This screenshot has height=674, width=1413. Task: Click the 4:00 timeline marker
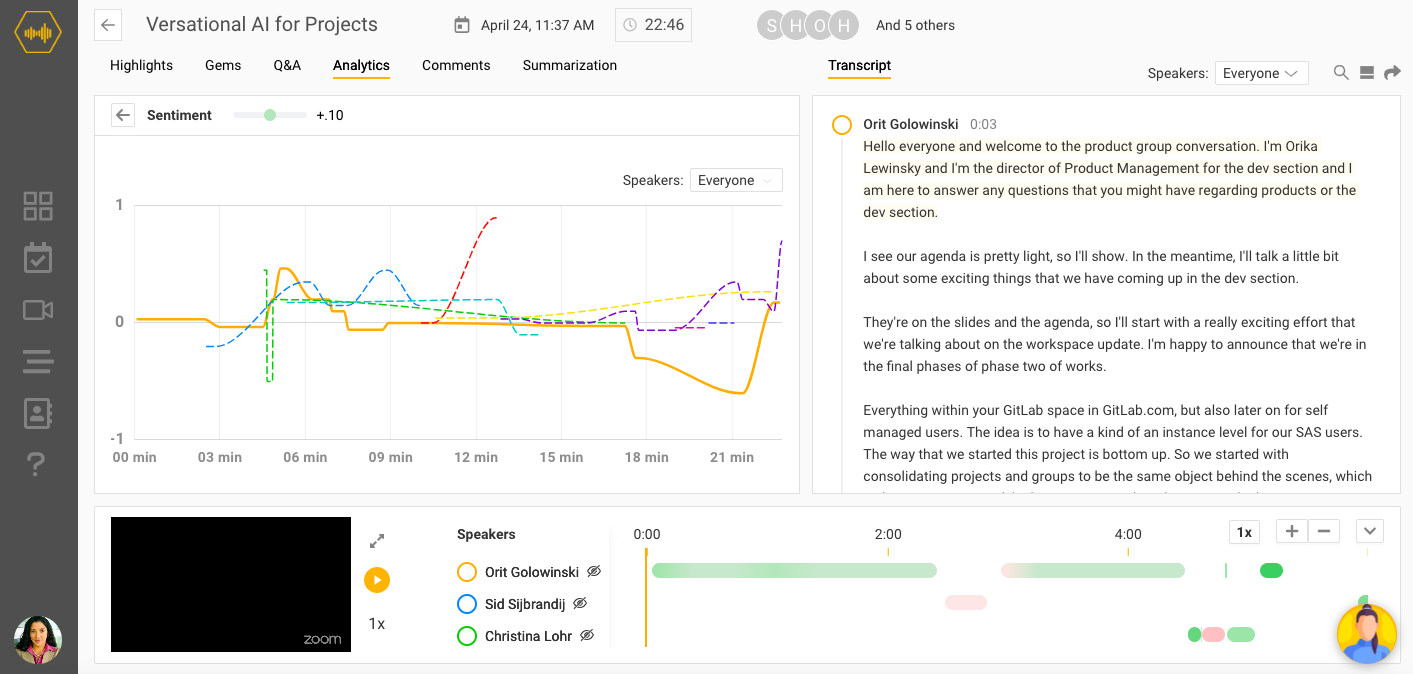pyautogui.click(x=1128, y=534)
